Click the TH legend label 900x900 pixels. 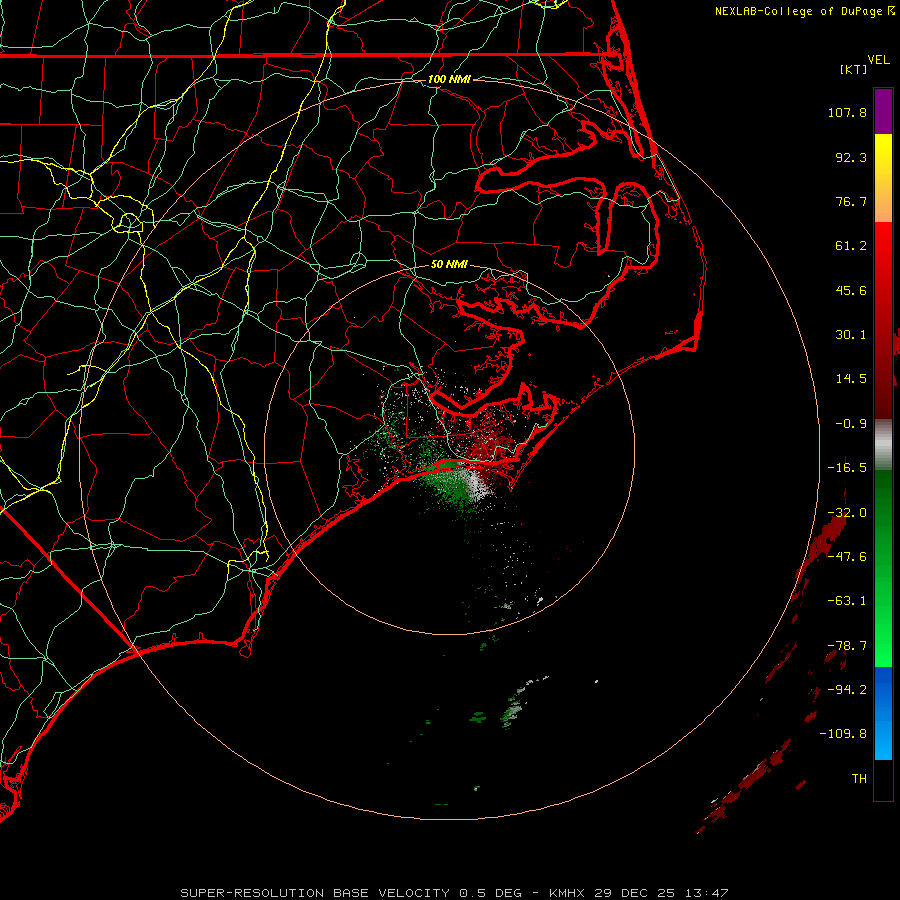click(x=859, y=778)
